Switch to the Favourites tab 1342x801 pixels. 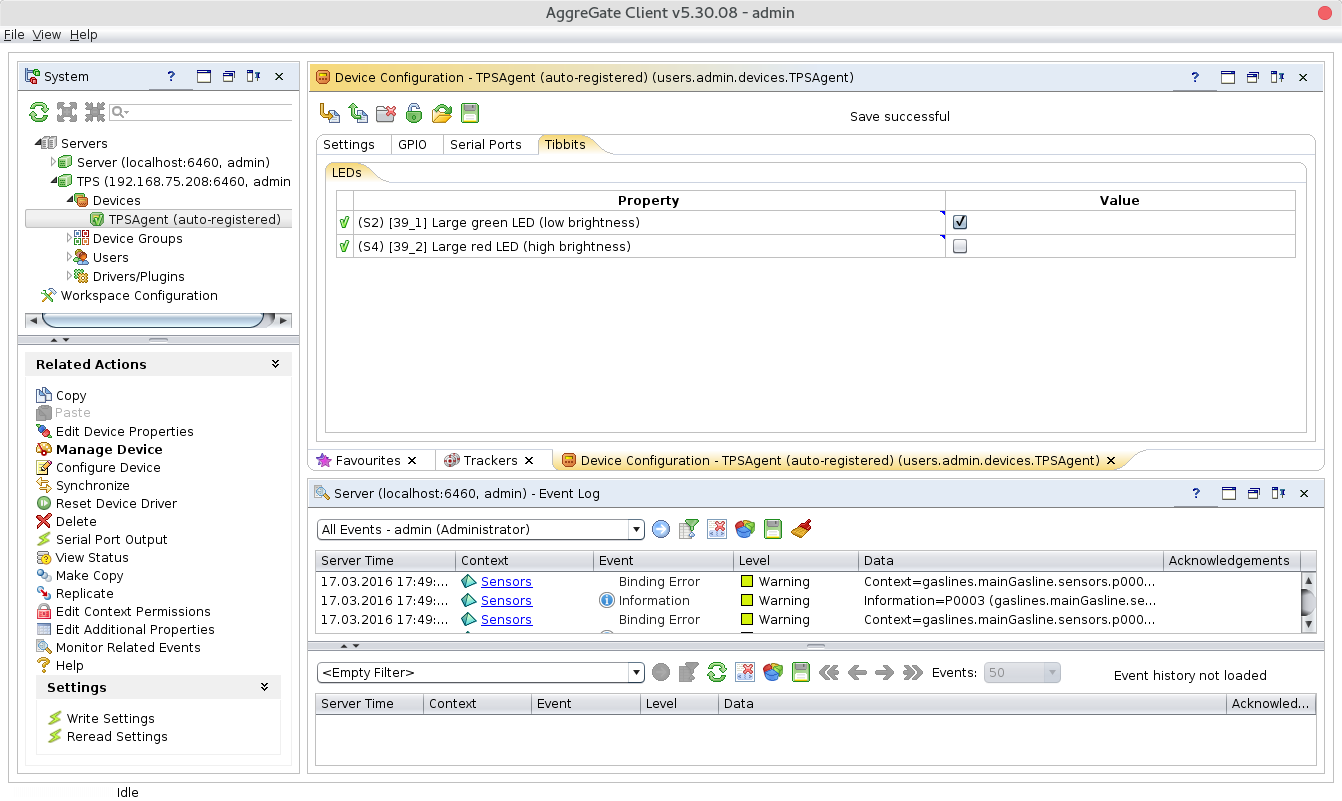(367, 460)
